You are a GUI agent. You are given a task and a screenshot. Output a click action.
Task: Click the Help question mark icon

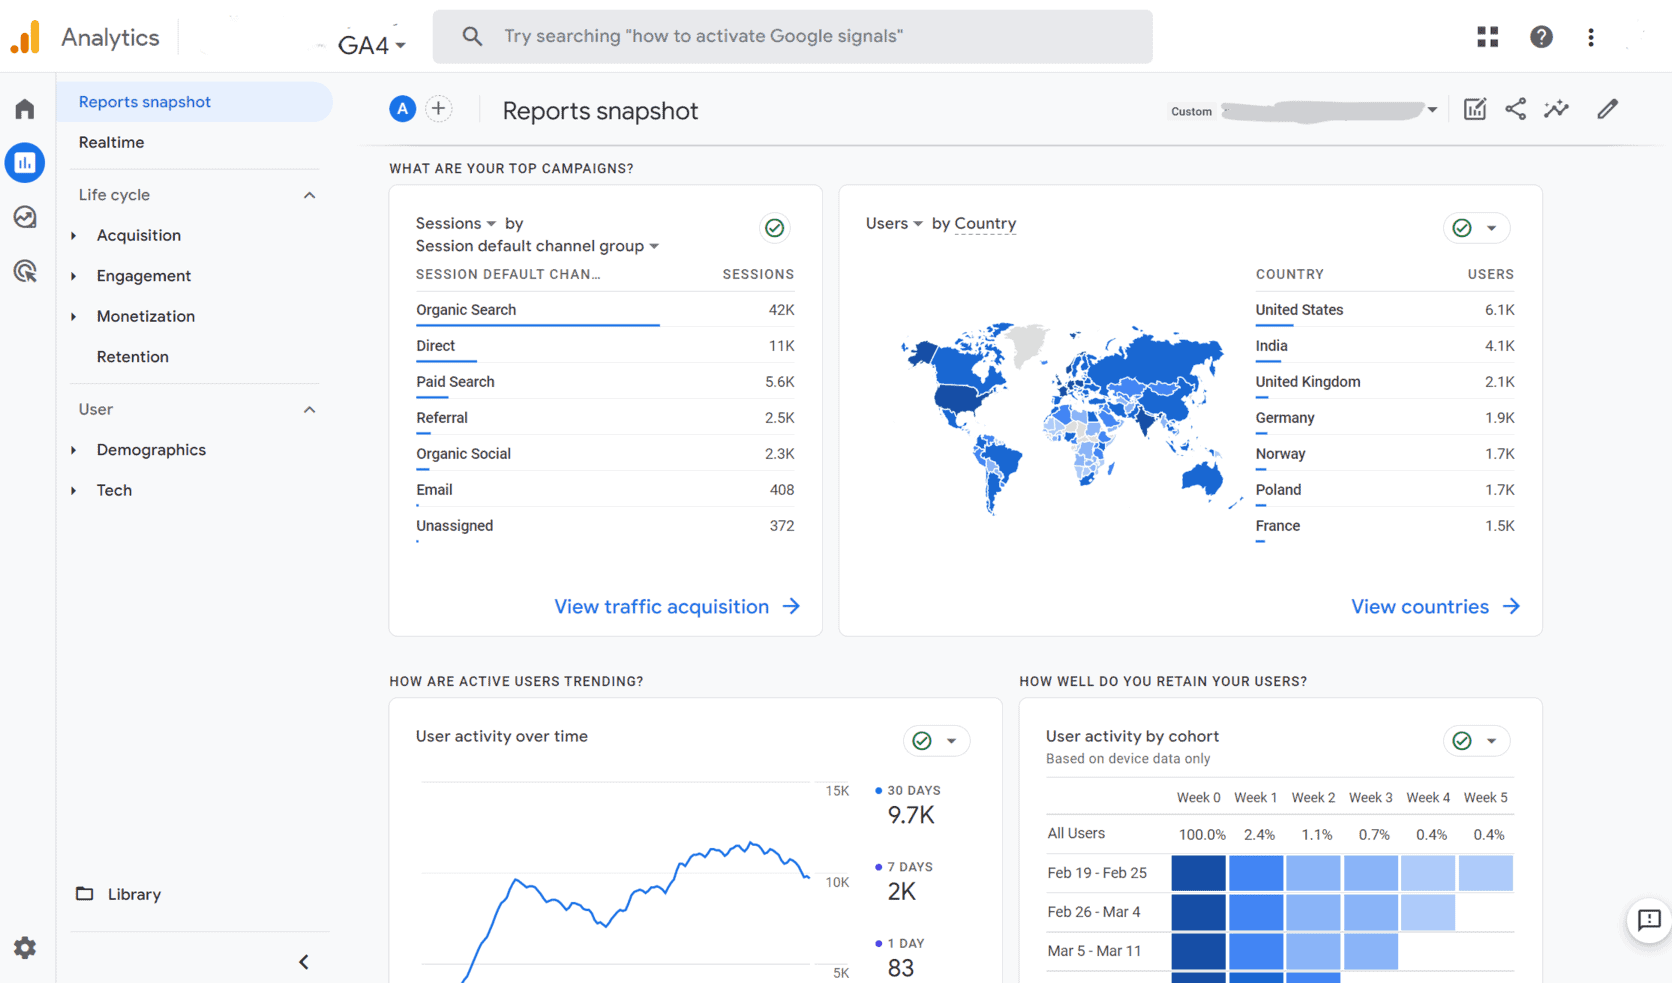[x=1541, y=37]
